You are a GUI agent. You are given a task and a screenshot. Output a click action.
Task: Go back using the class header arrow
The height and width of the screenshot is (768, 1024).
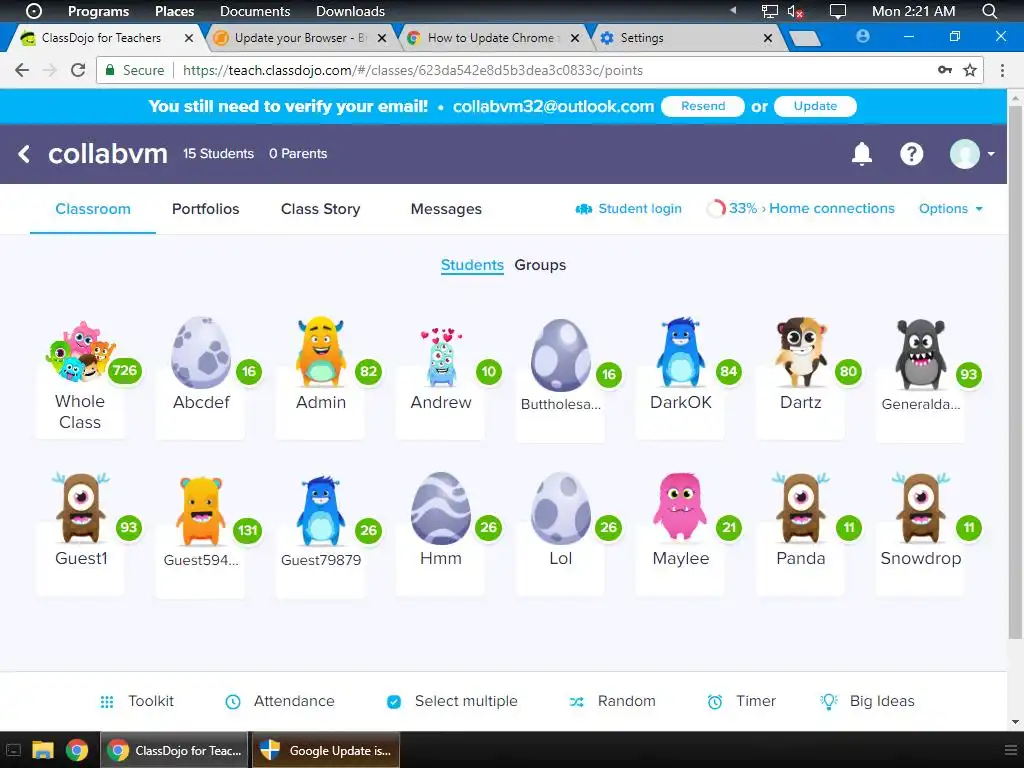[24, 154]
